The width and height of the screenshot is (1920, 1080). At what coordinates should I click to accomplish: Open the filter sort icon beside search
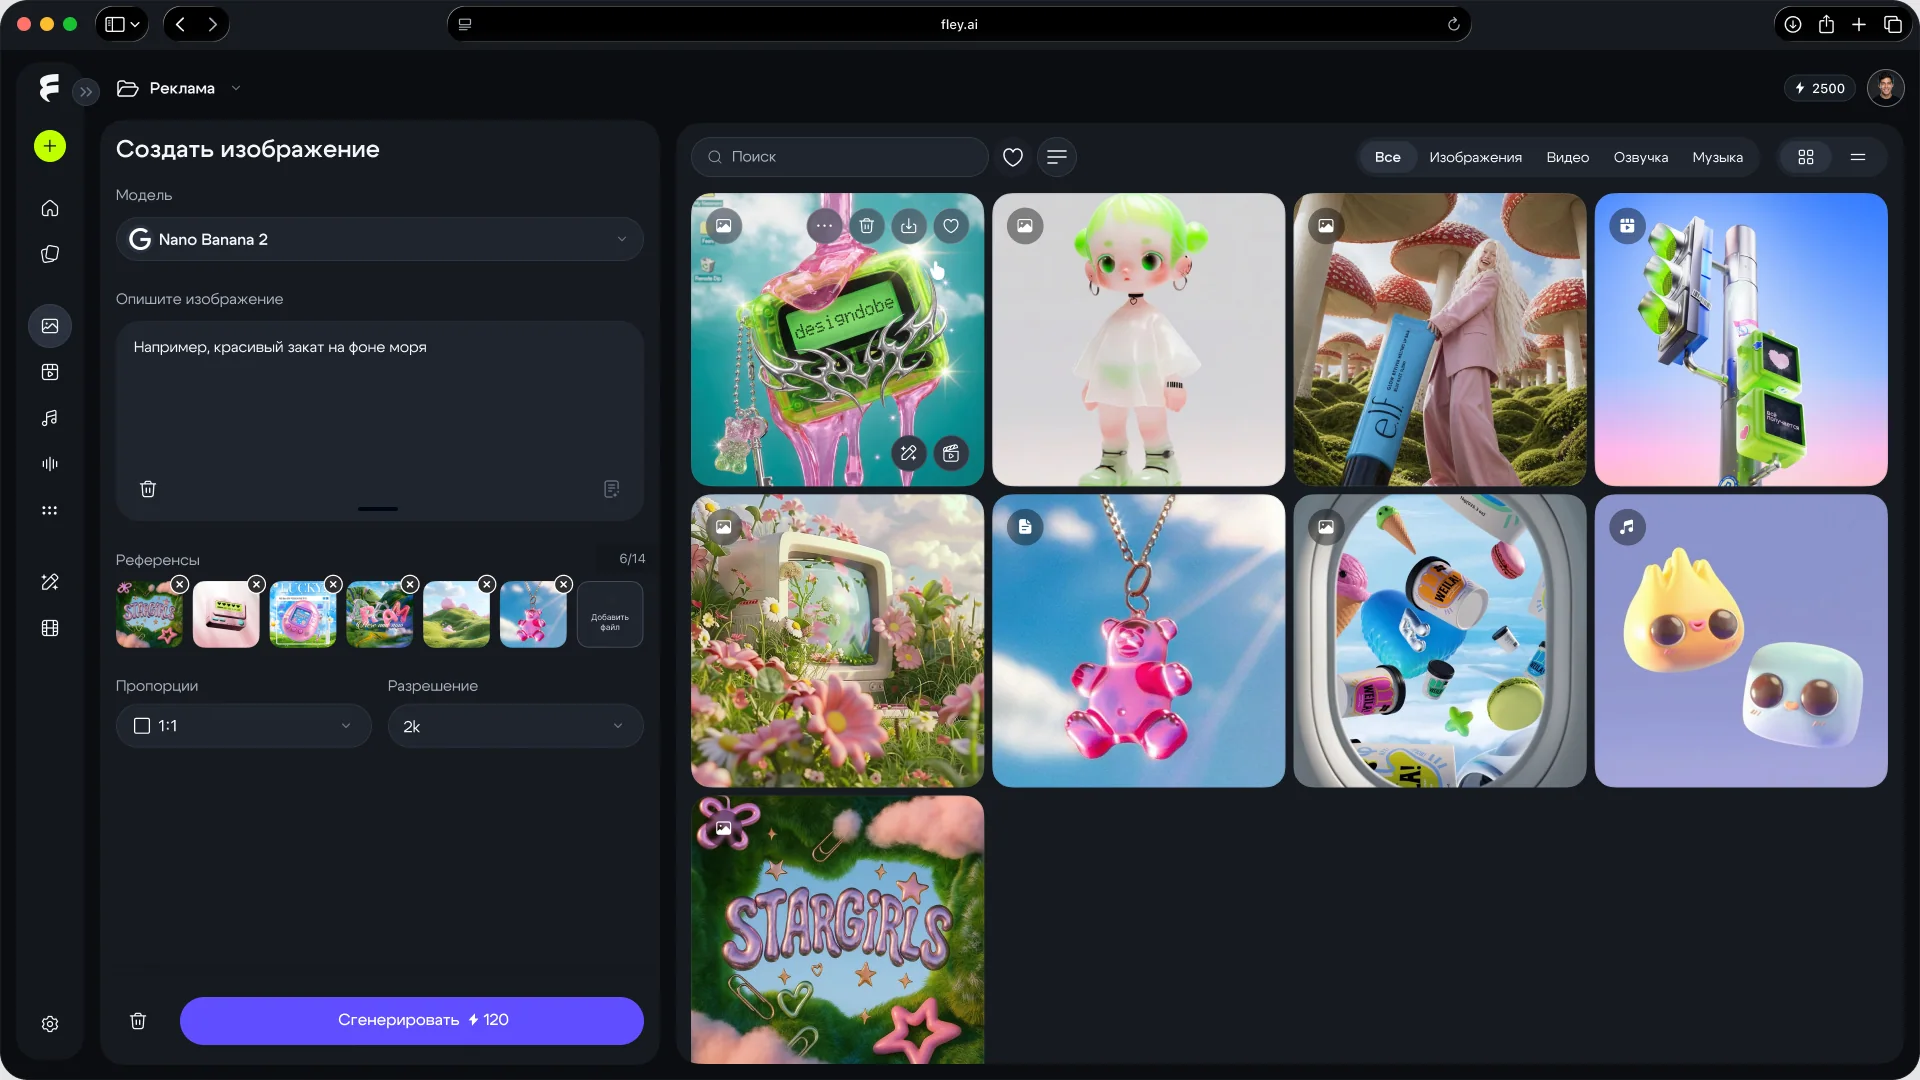click(x=1057, y=157)
